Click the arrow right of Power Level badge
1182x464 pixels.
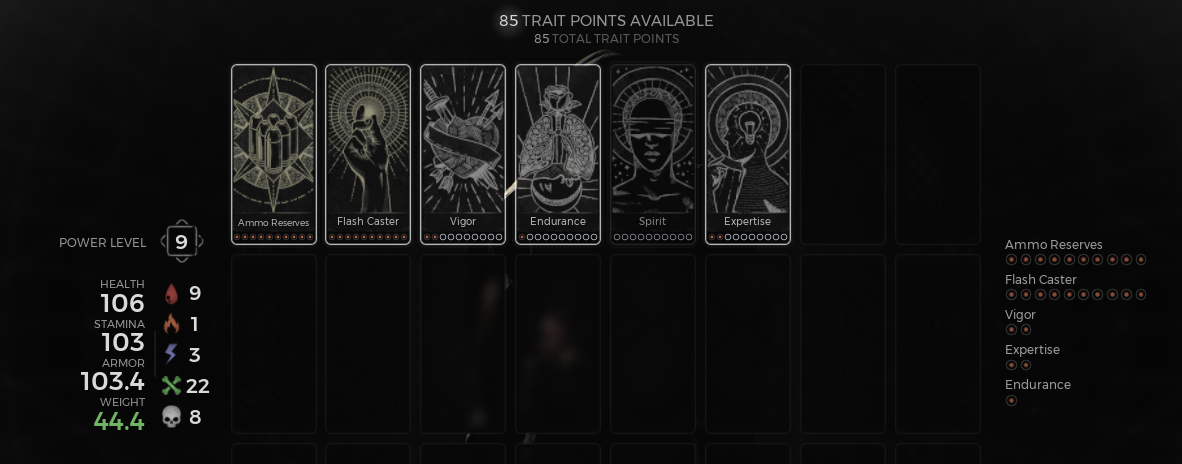coord(201,242)
